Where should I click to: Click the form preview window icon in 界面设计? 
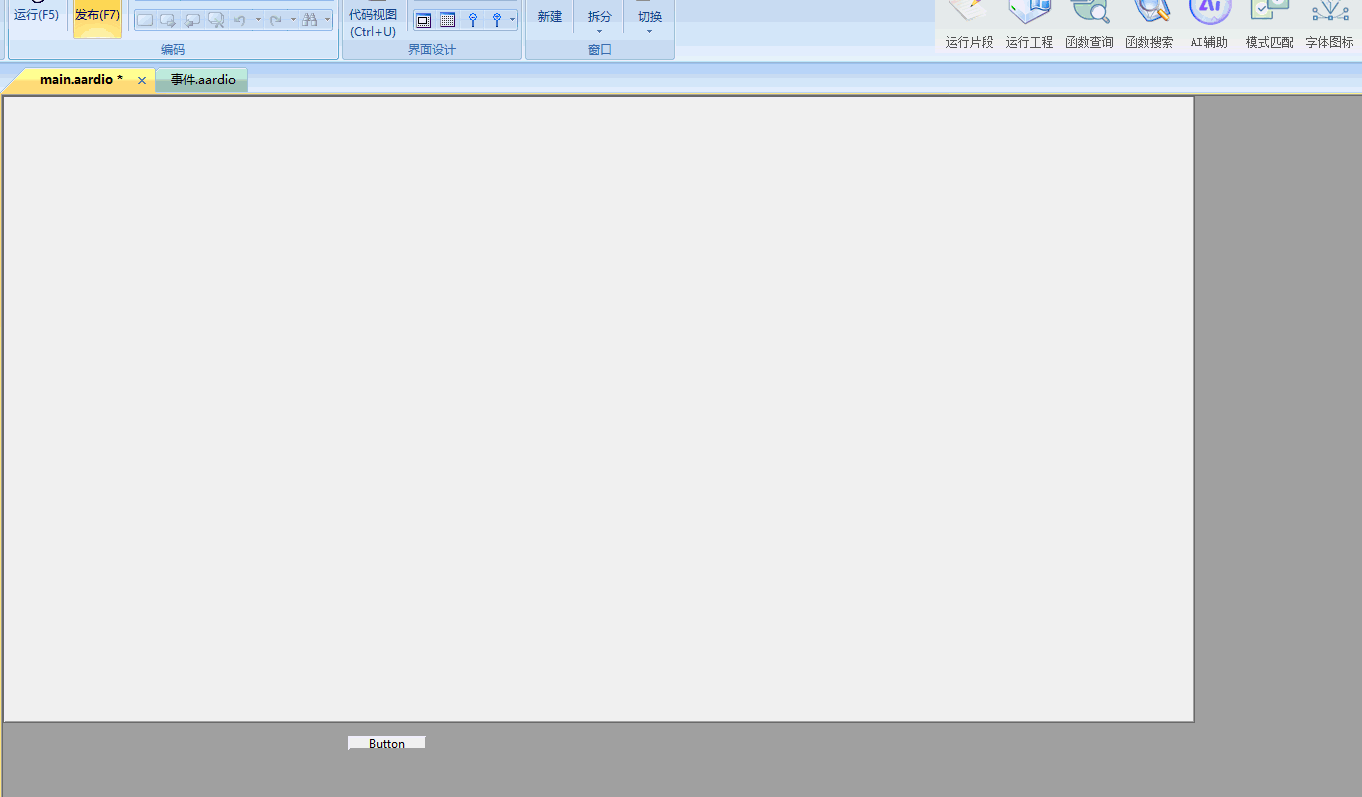pos(424,20)
